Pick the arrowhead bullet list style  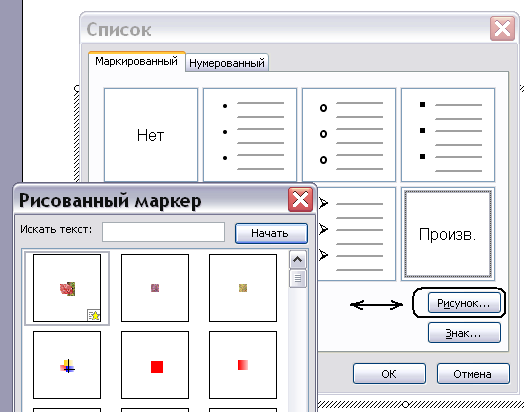[x=356, y=234]
